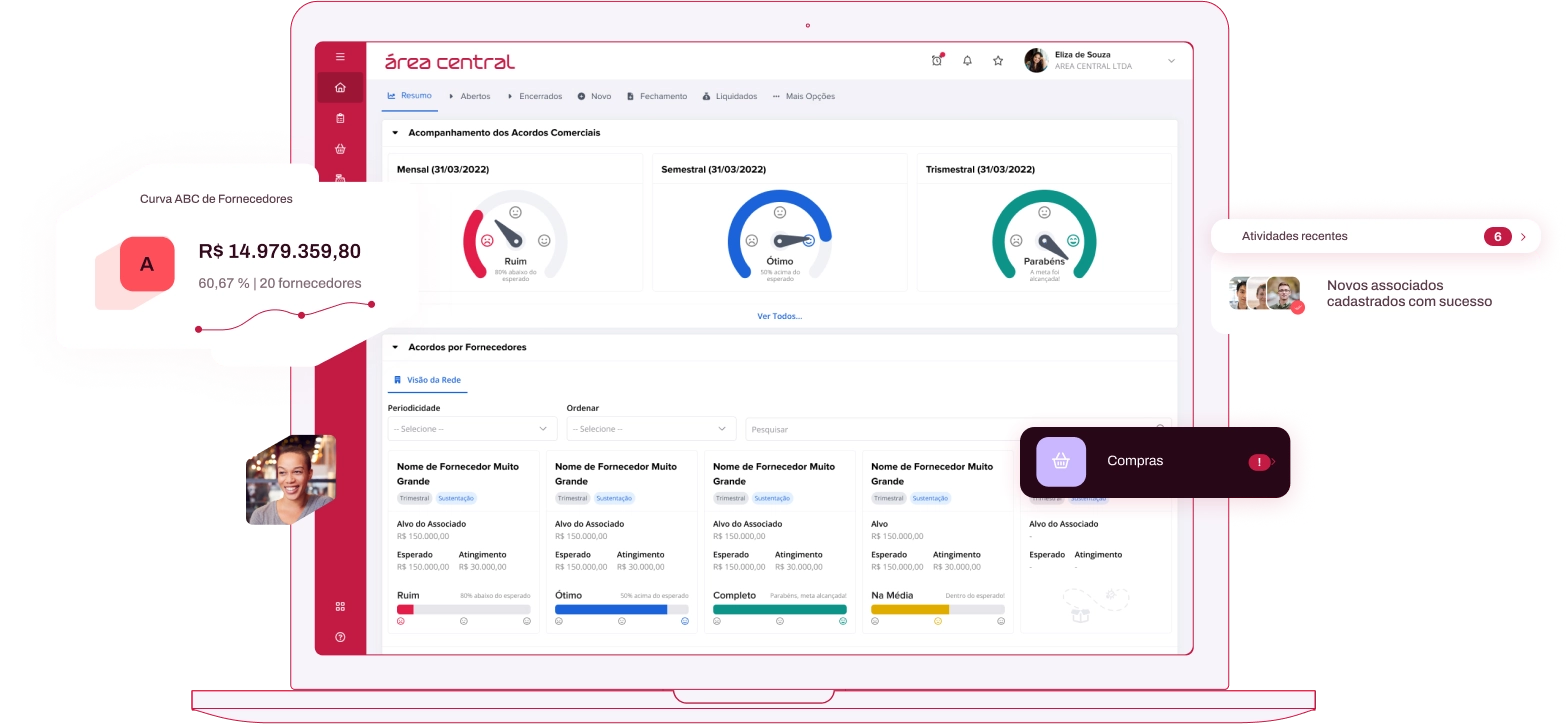Click the yellow neutral face under Na Média bar
Screen dimensions: 1566x727
tap(938, 621)
